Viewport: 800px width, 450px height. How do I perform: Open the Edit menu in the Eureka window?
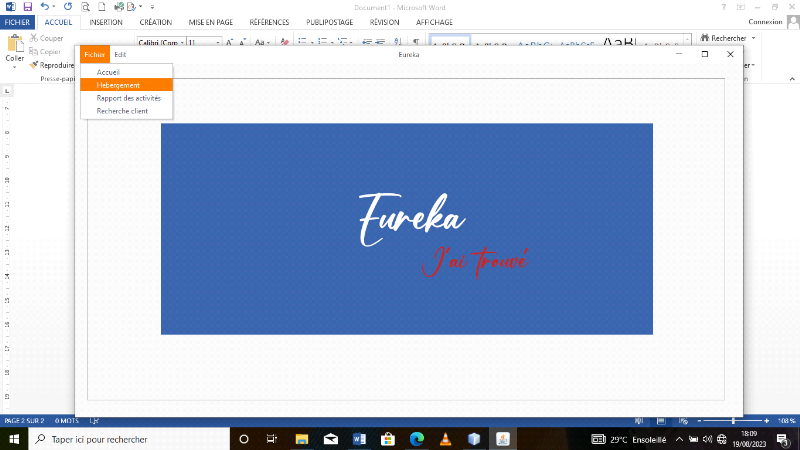pos(120,54)
